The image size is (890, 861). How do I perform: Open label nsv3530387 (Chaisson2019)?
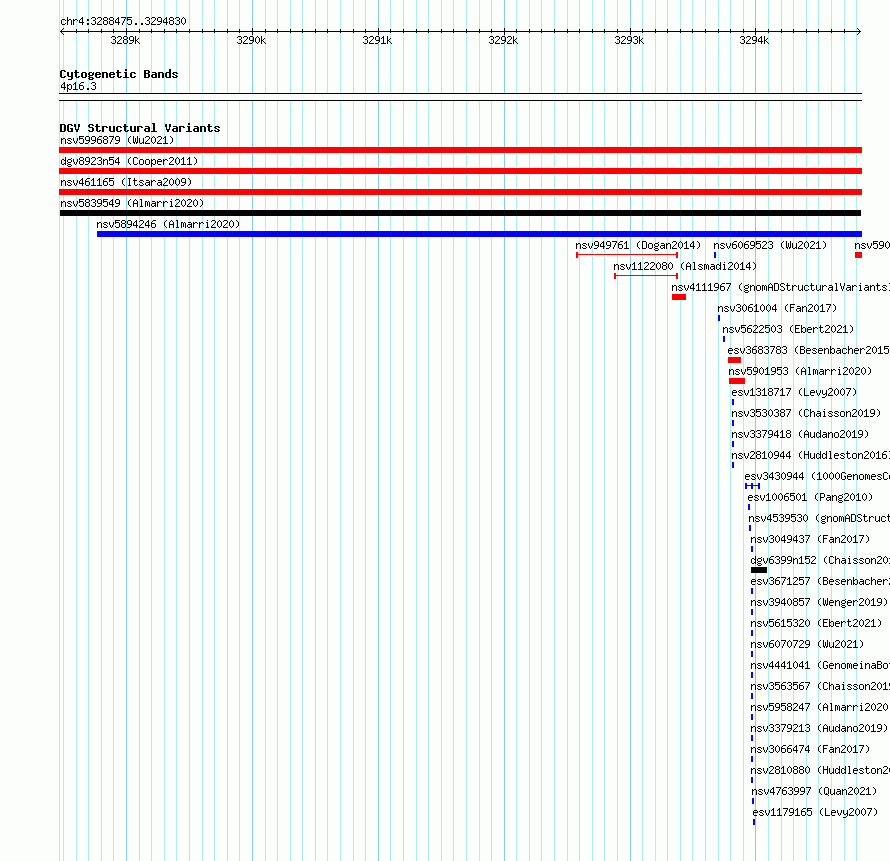806,413
